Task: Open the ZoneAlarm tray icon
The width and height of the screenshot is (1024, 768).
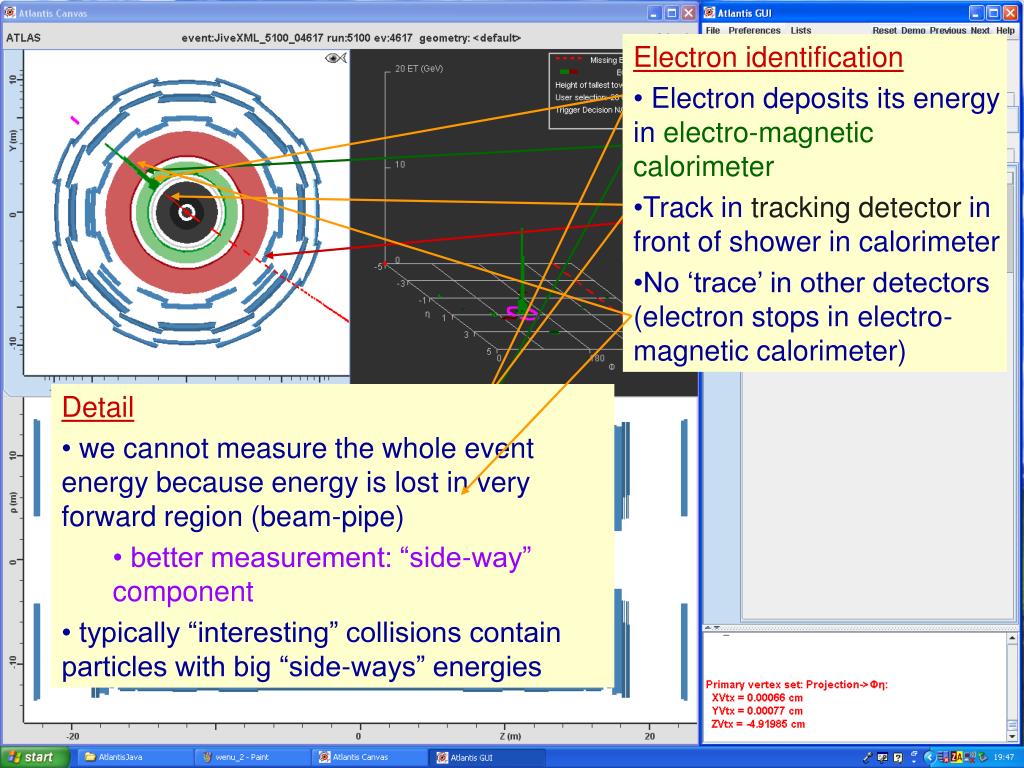Action: pyautogui.click(x=957, y=757)
